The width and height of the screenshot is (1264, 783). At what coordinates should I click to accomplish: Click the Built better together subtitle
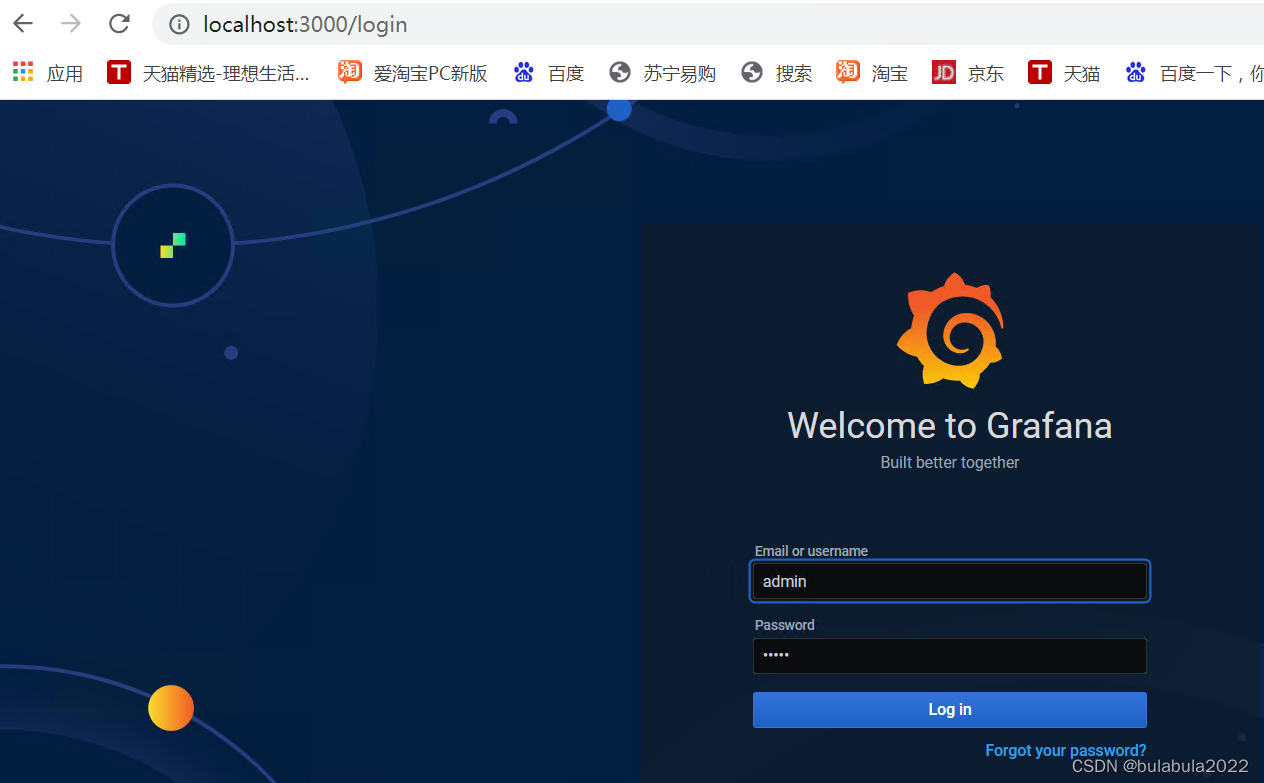click(x=950, y=463)
